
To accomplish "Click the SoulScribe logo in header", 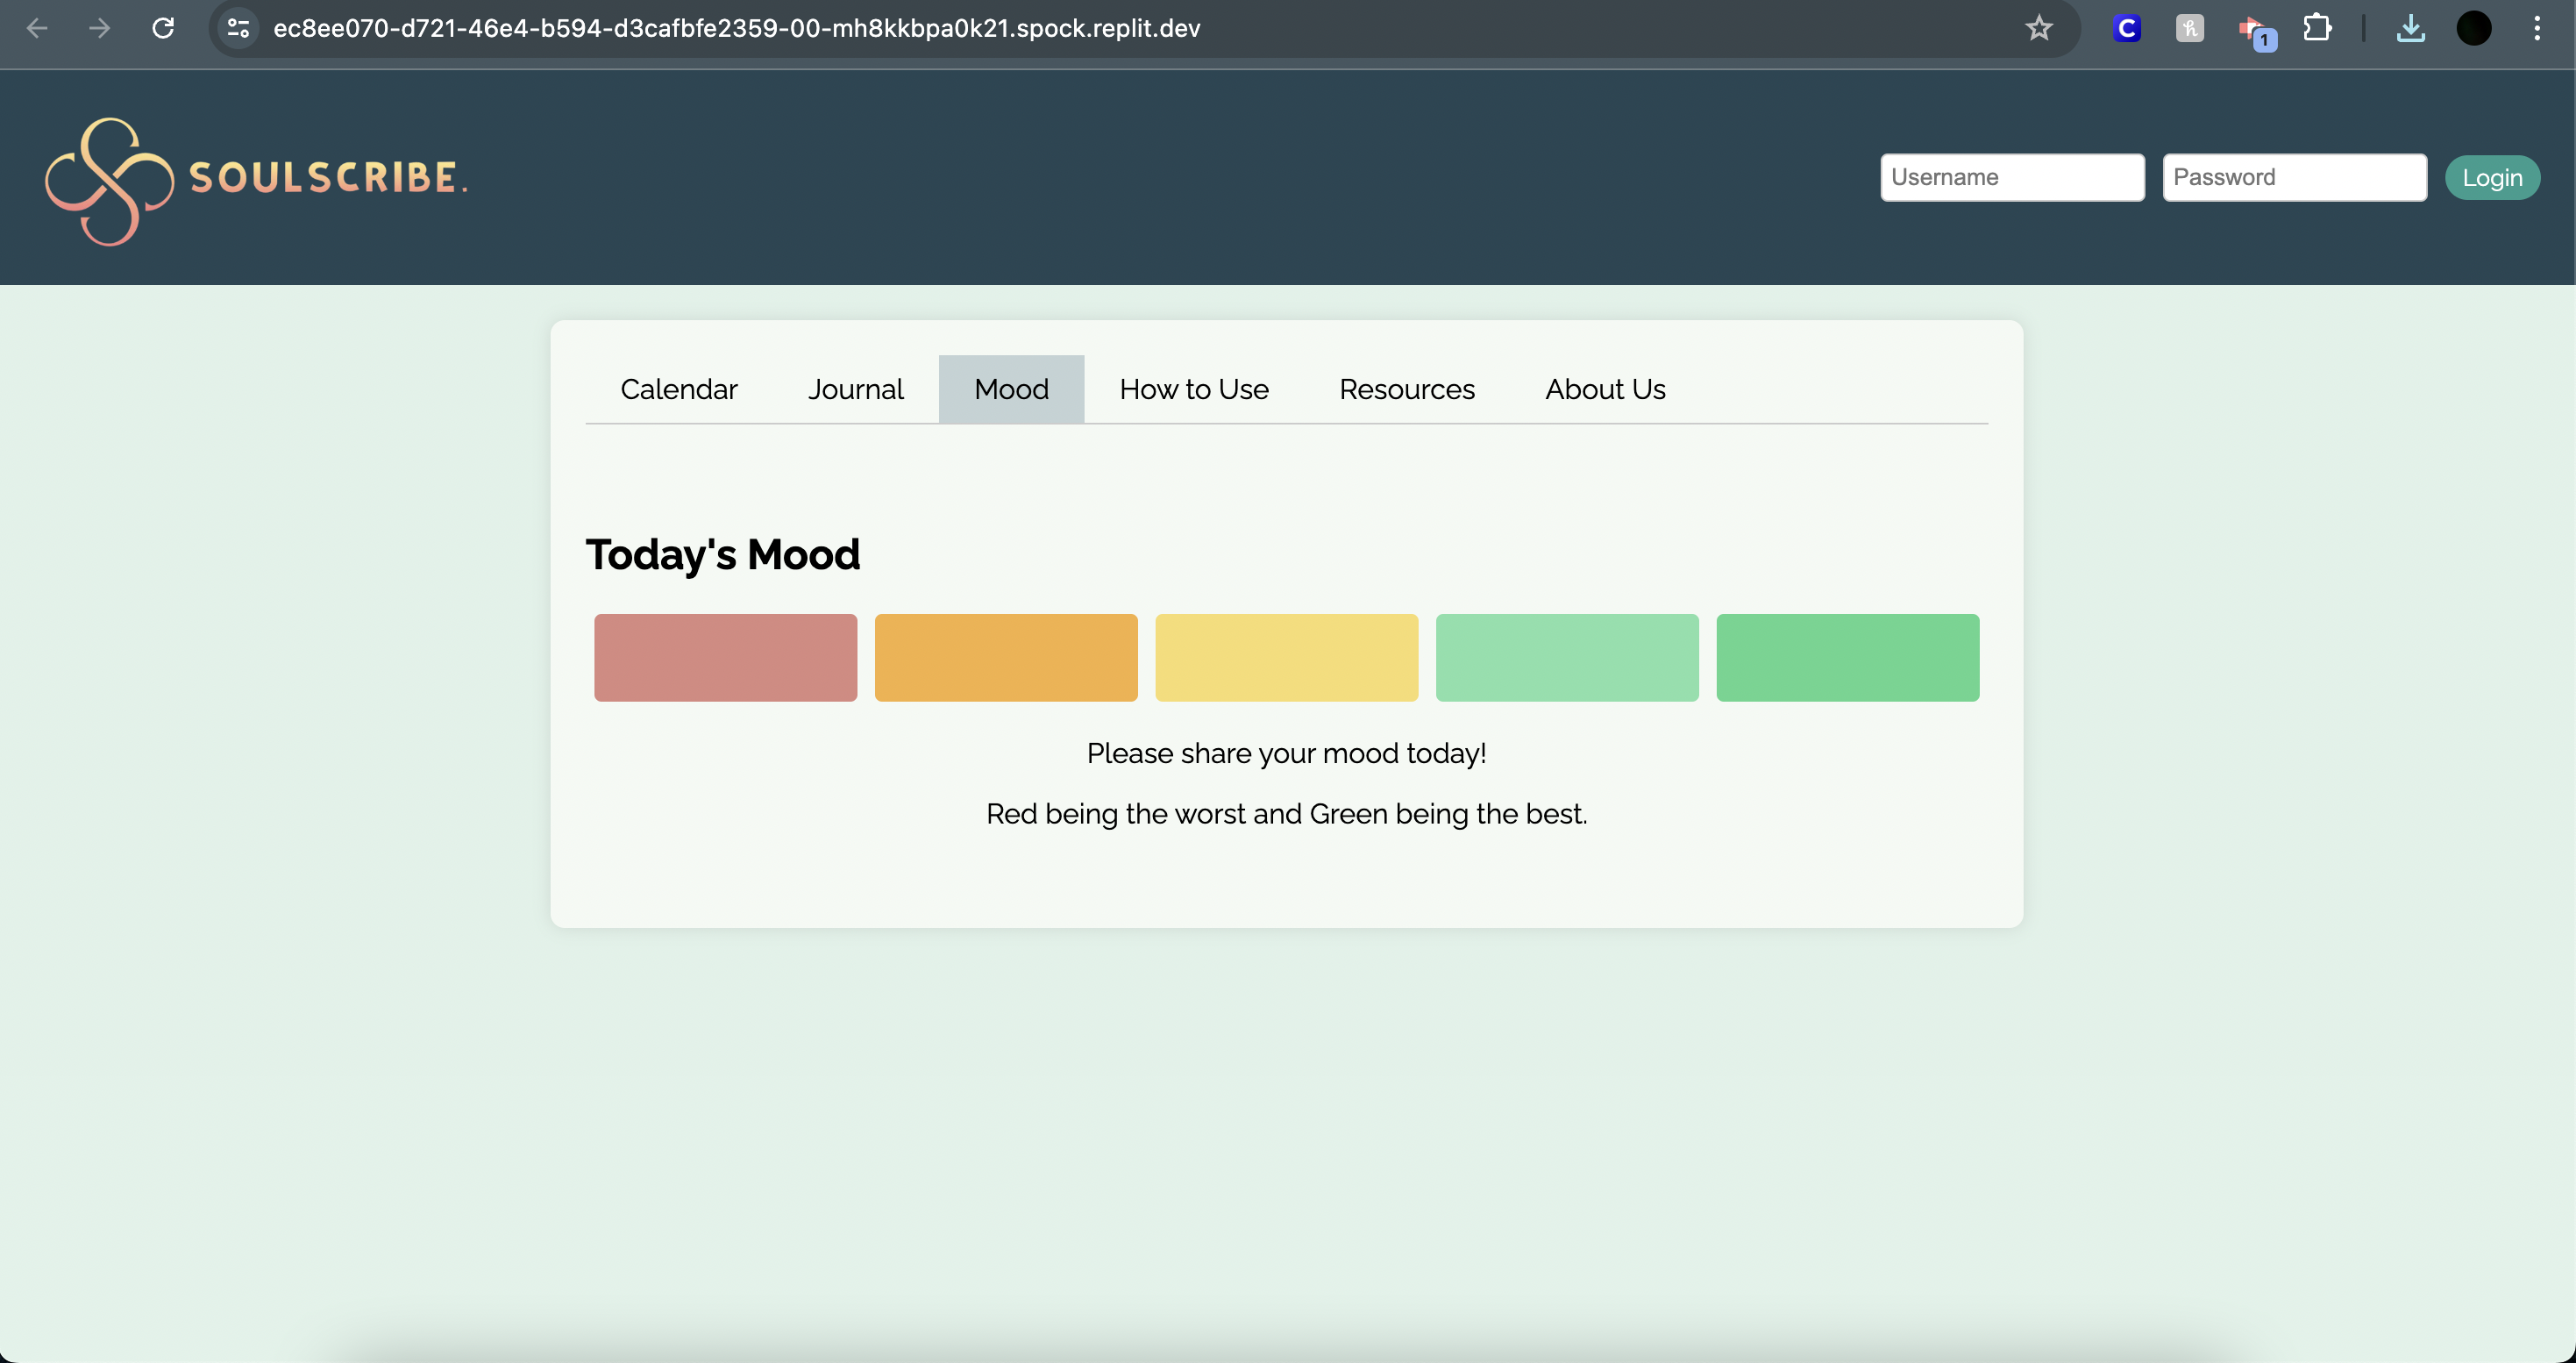I will (255, 179).
